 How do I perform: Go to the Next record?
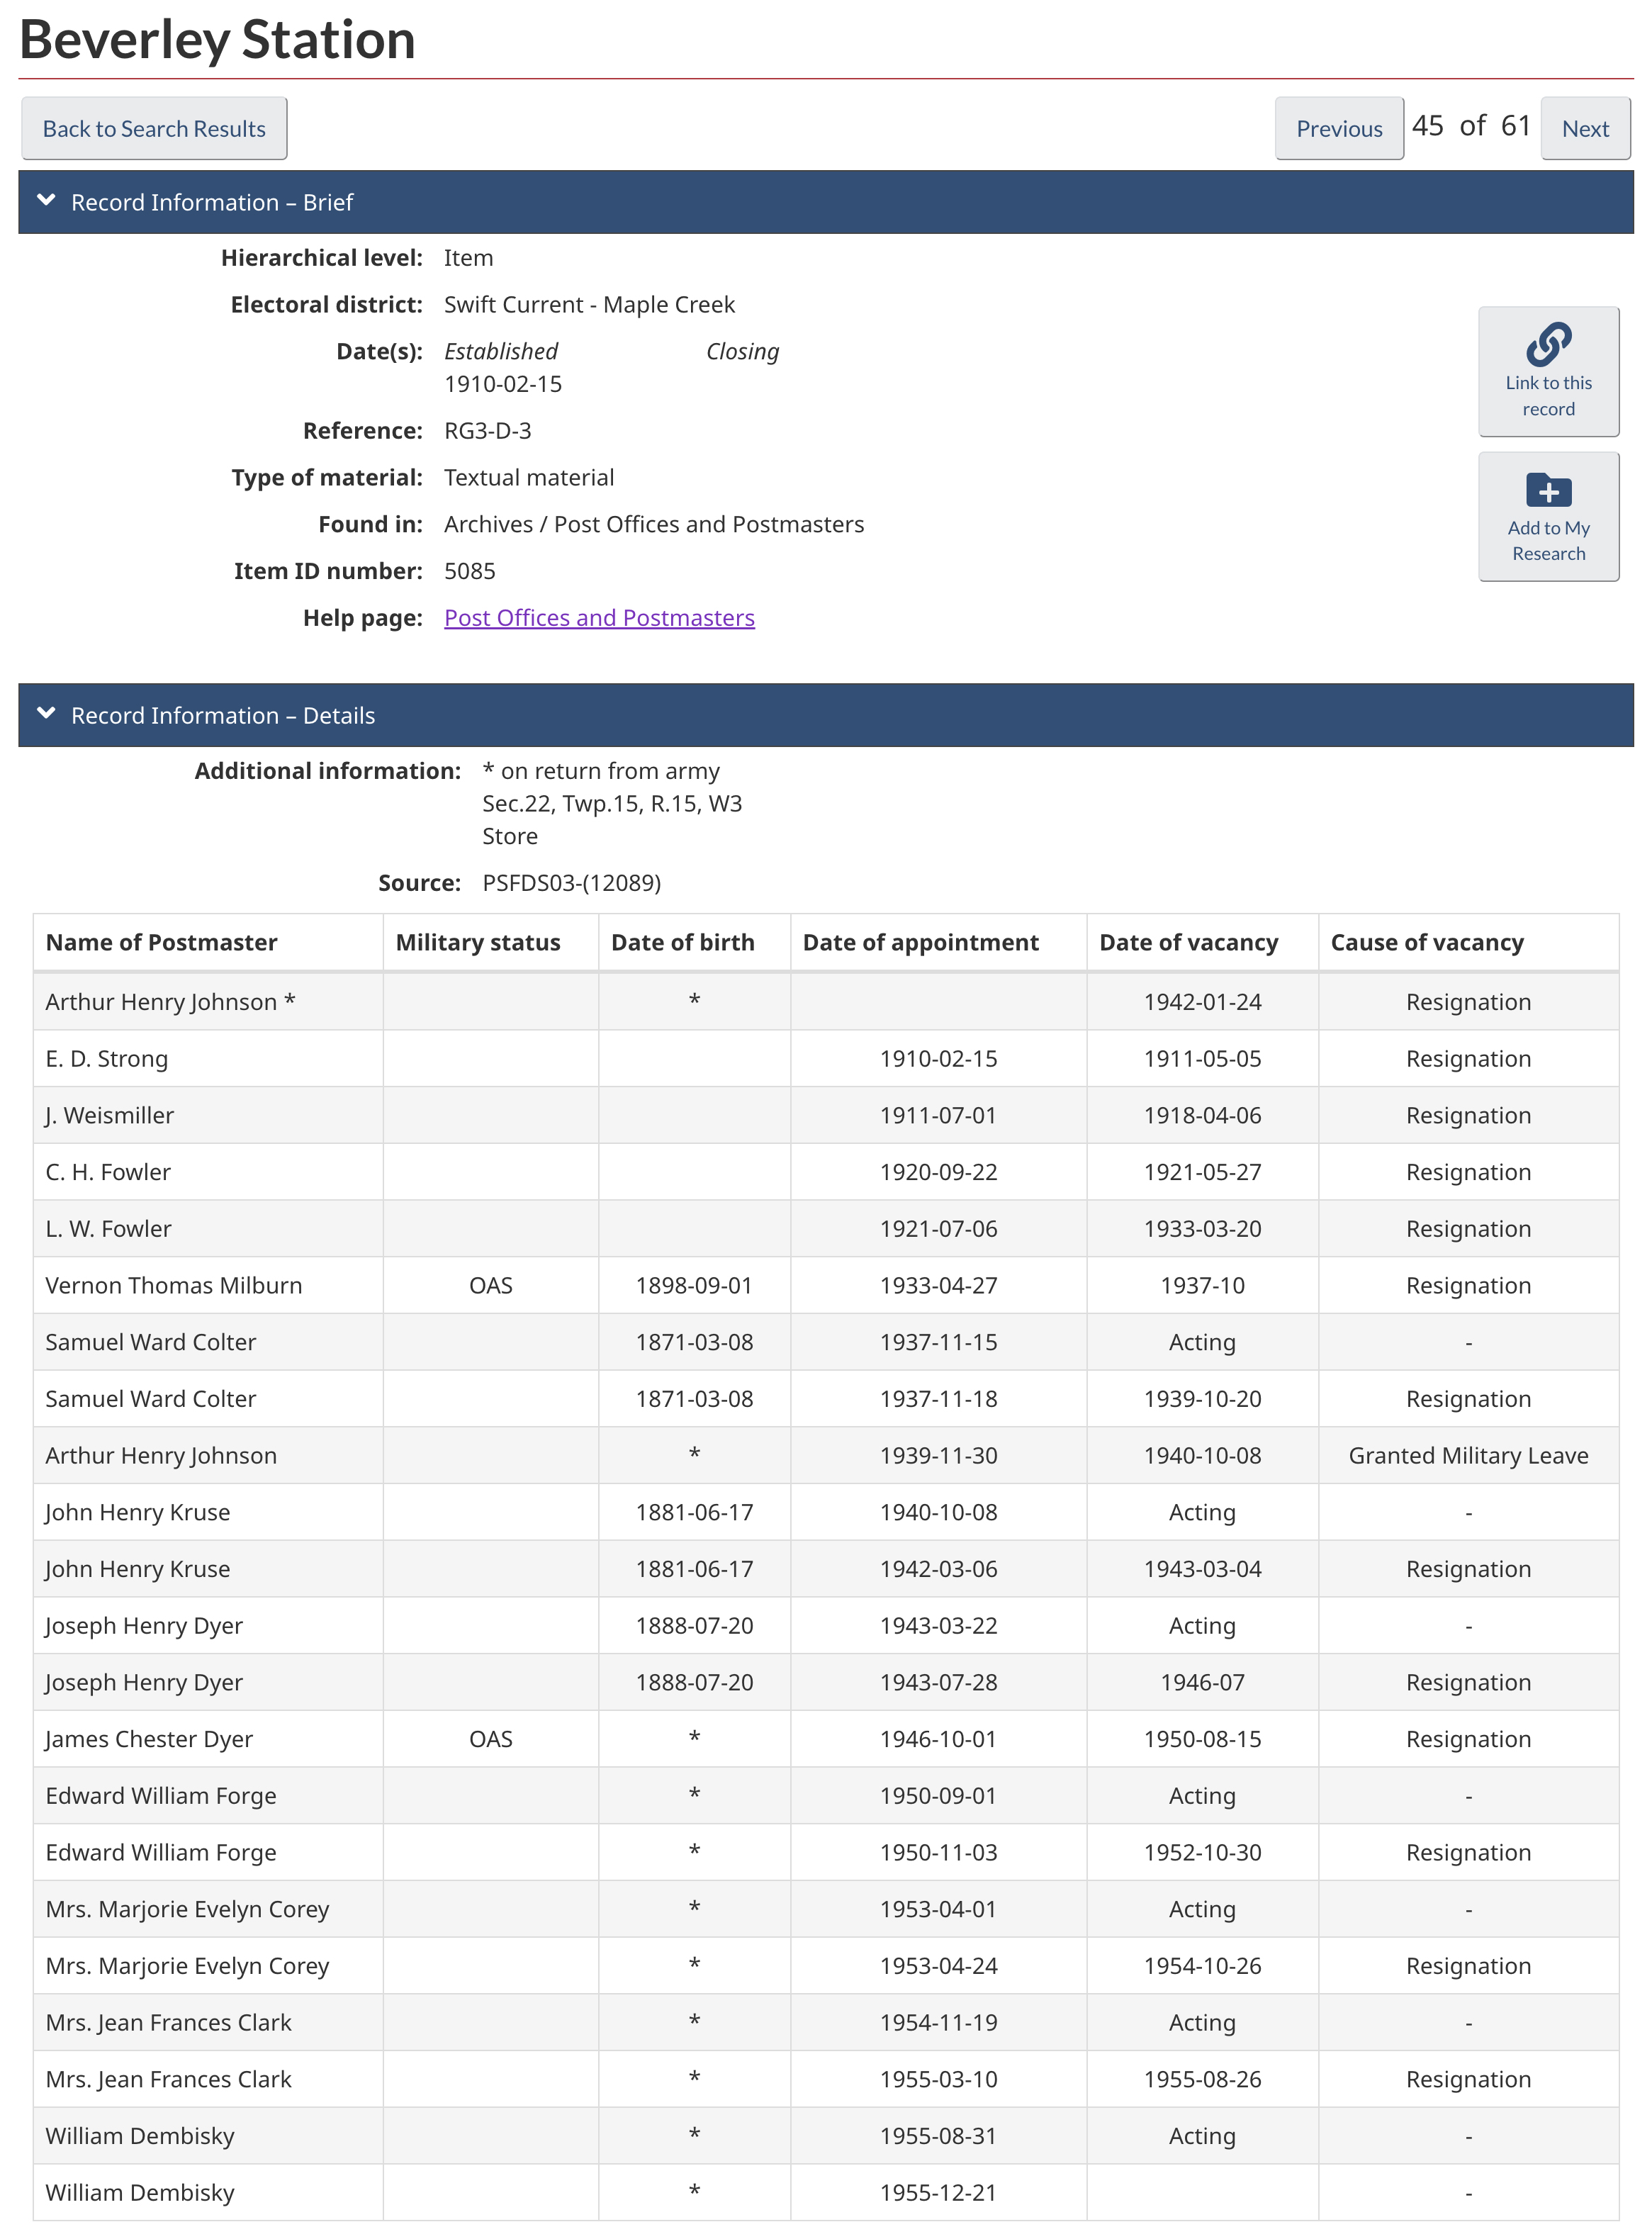[x=1584, y=129]
